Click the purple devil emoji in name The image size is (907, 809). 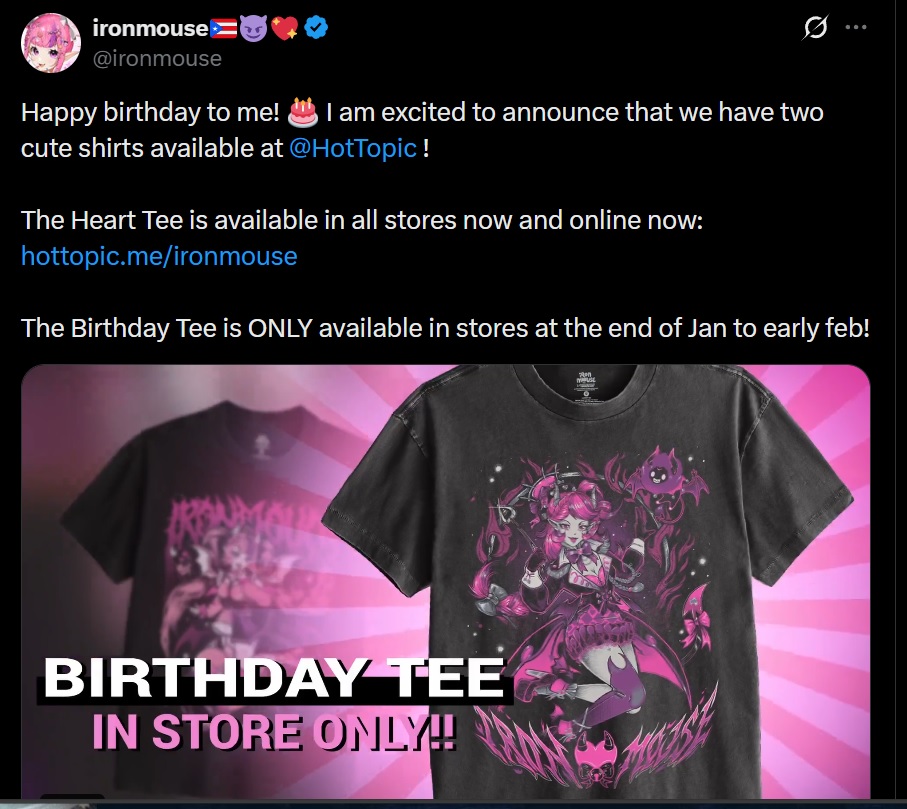click(x=253, y=28)
